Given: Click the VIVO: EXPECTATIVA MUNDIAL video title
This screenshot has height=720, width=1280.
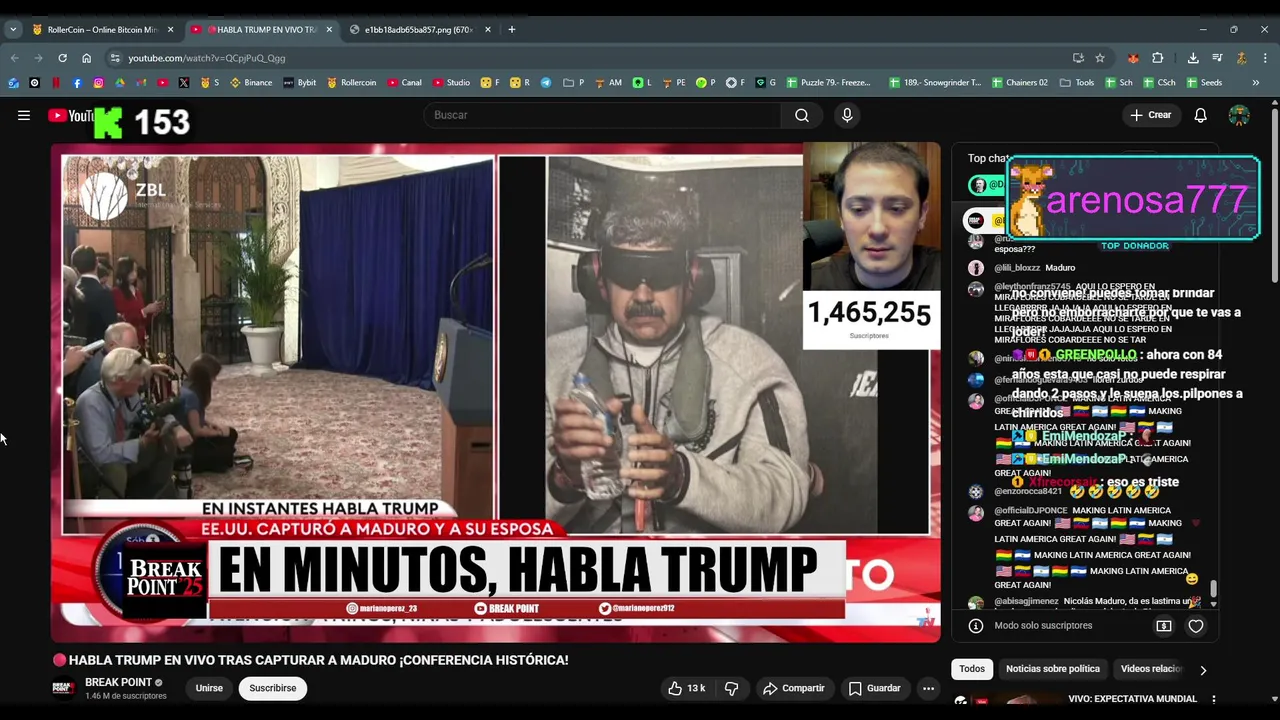Looking at the screenshot, I should [1132, 699].
